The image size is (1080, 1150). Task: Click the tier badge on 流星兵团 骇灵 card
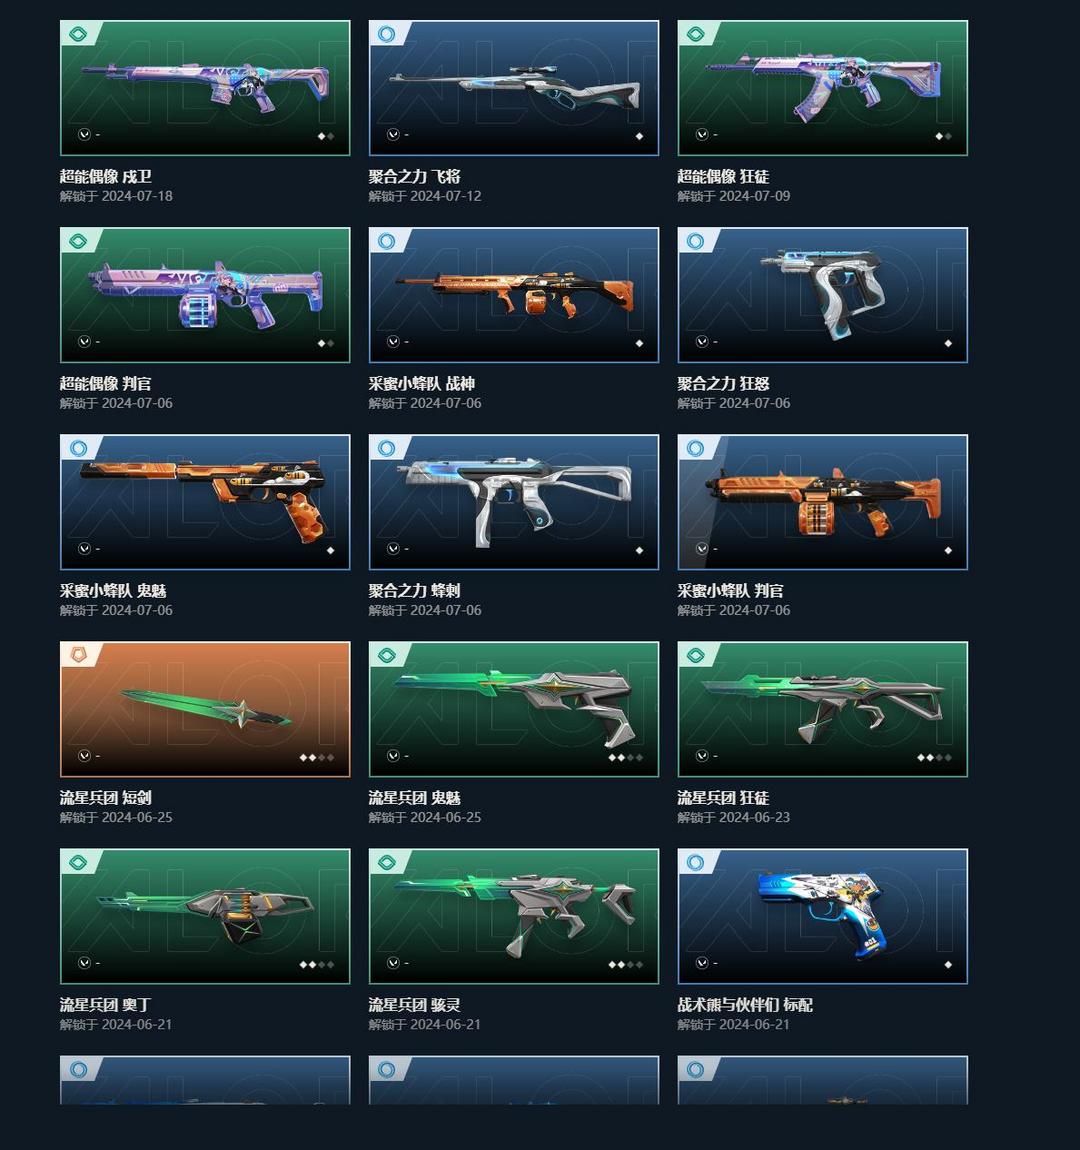pos(386,862)
